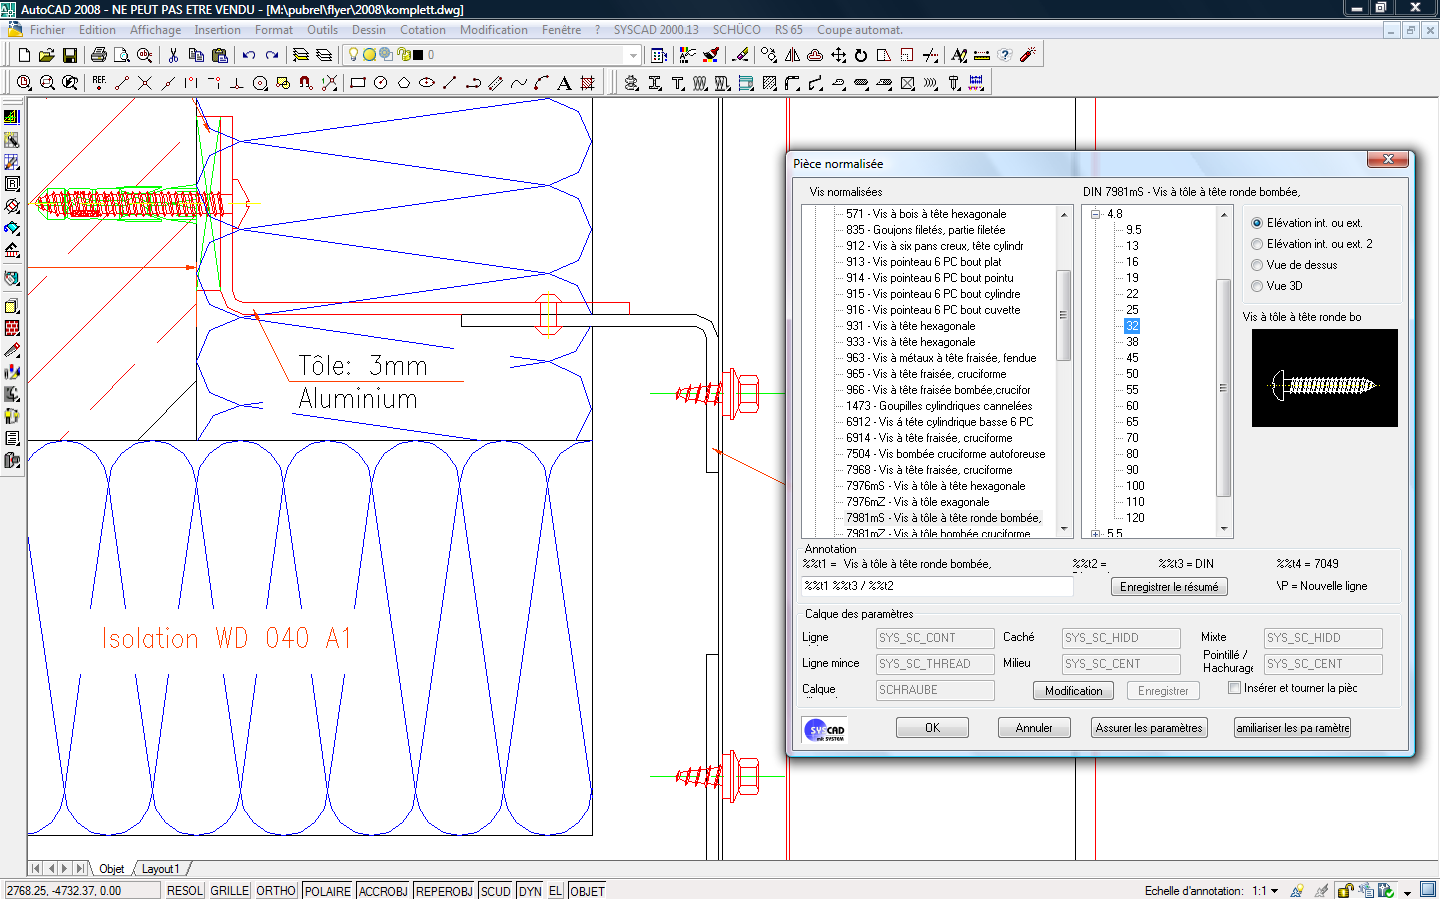
Task: Click the annotation format input field
Action: (x=937, y=586)
